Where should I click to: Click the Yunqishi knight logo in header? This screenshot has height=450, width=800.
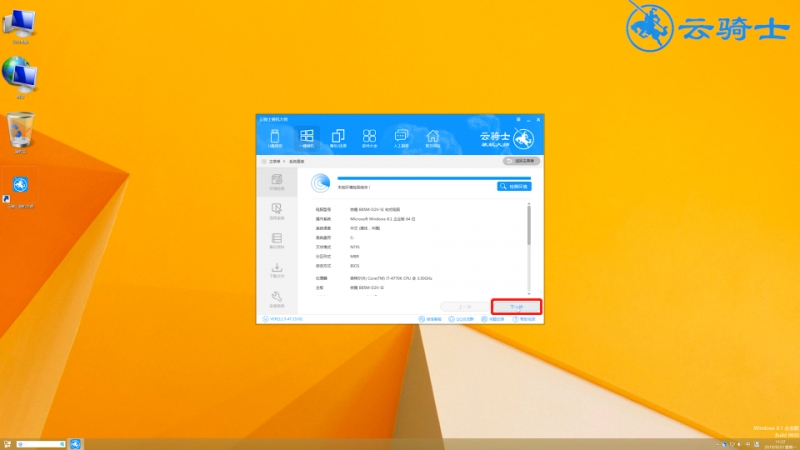(x=523, y=138)
